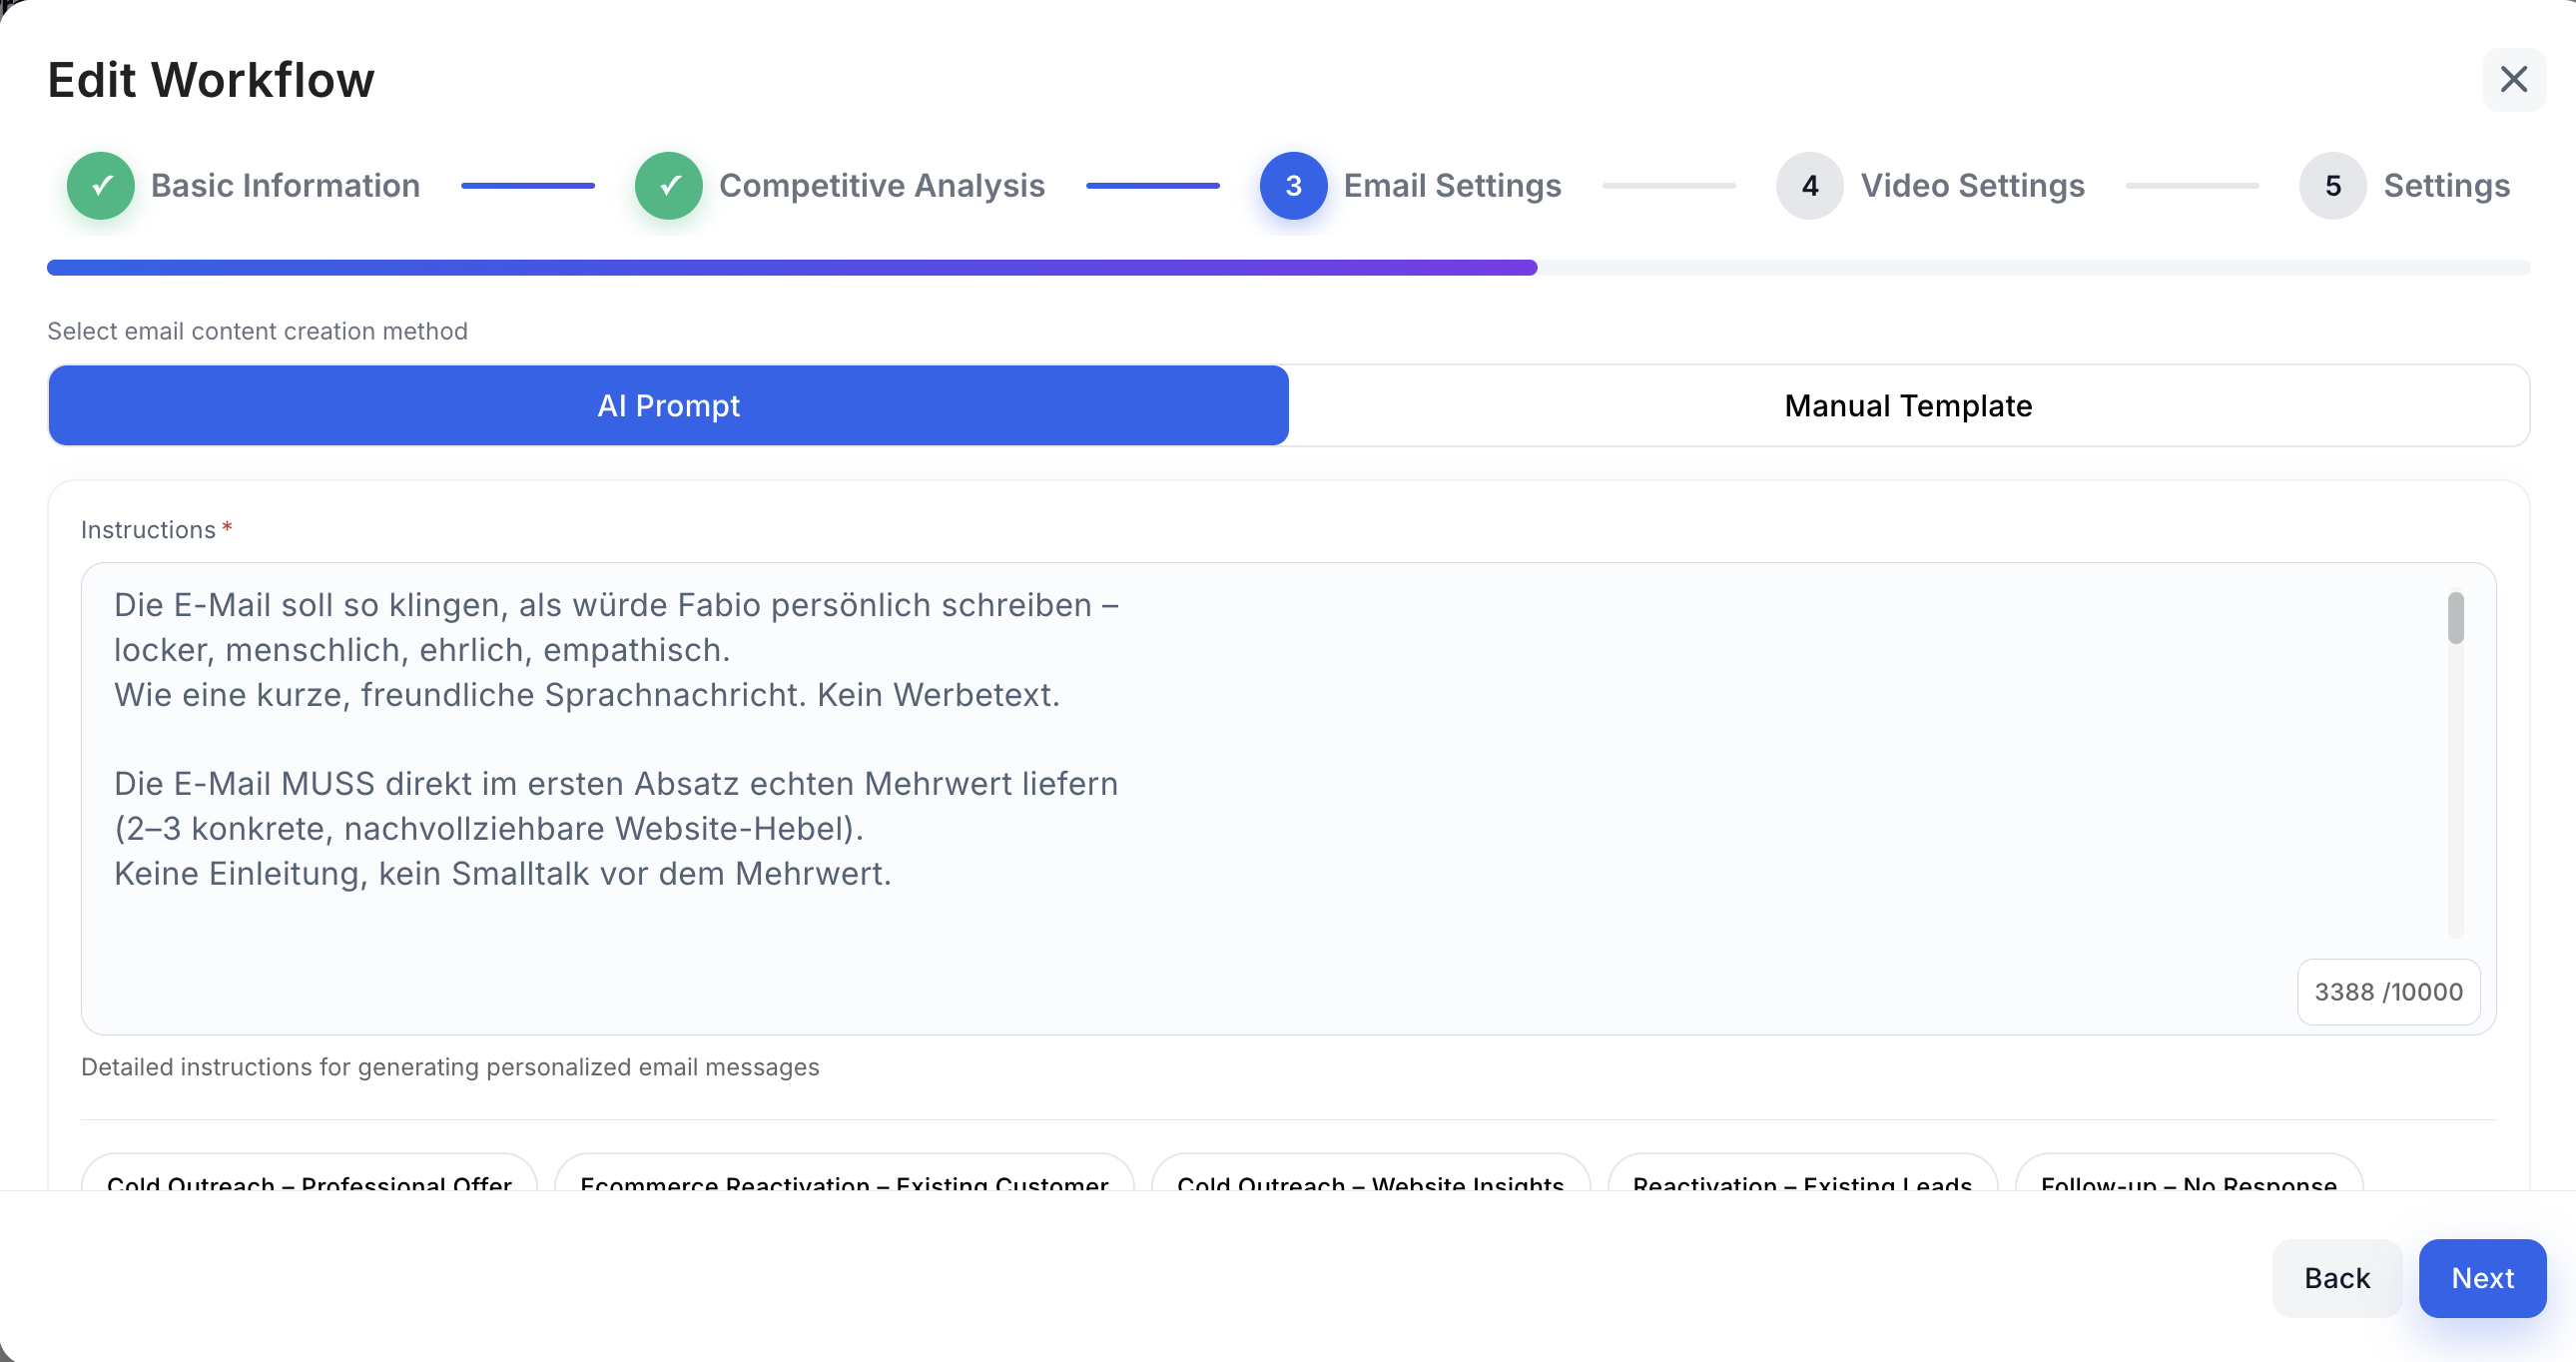Switch to Manual Template method
The height and width of the screenshot is (1362, 2576).
point(1908,406)
